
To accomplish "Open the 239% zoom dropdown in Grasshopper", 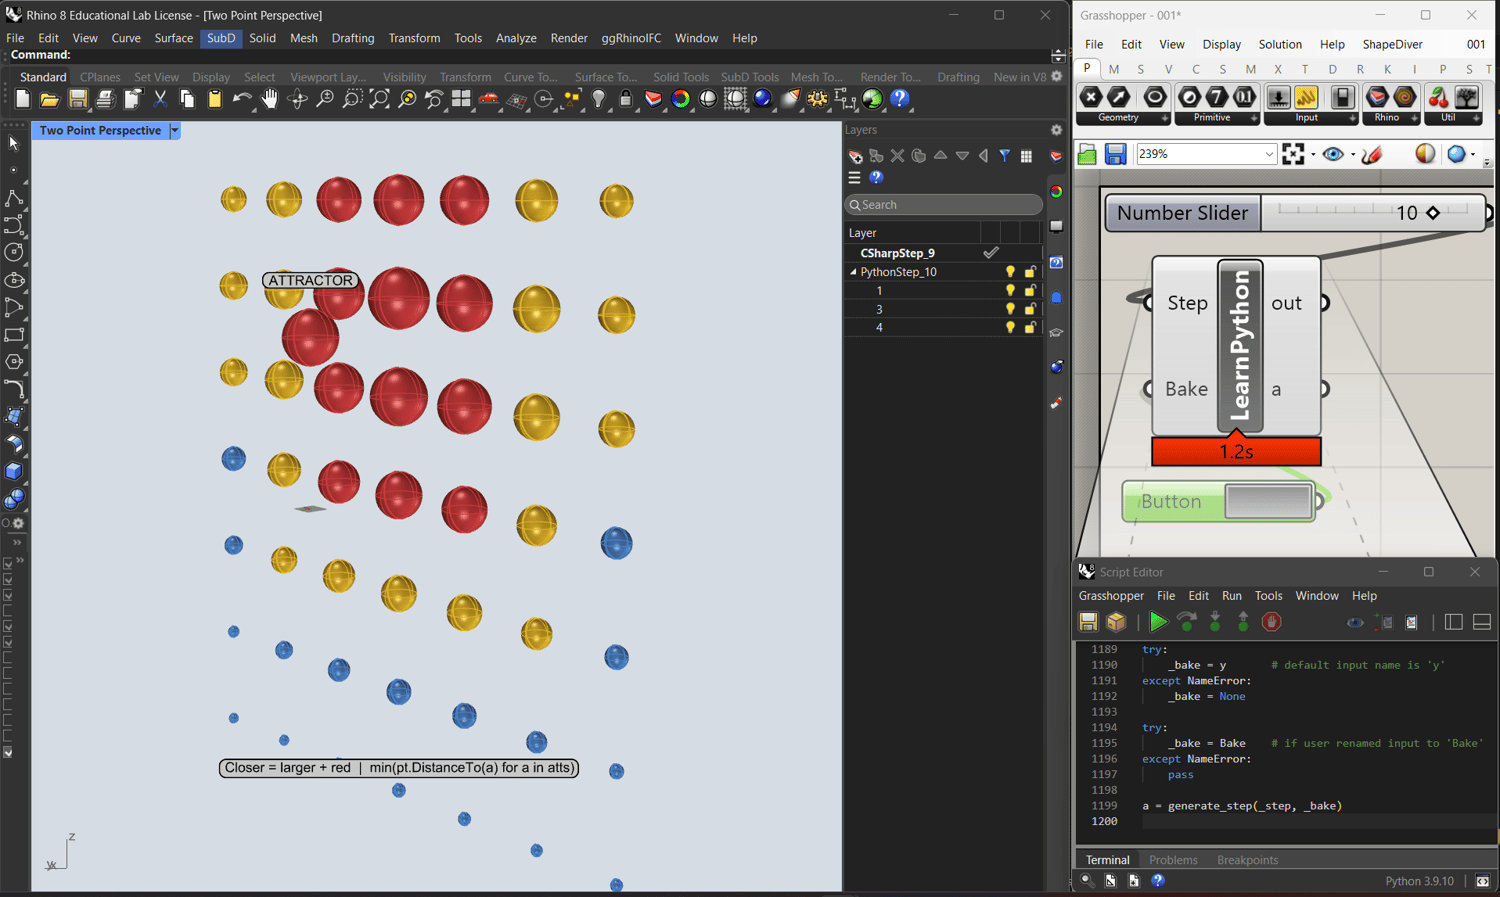I will pos(1268,154).
